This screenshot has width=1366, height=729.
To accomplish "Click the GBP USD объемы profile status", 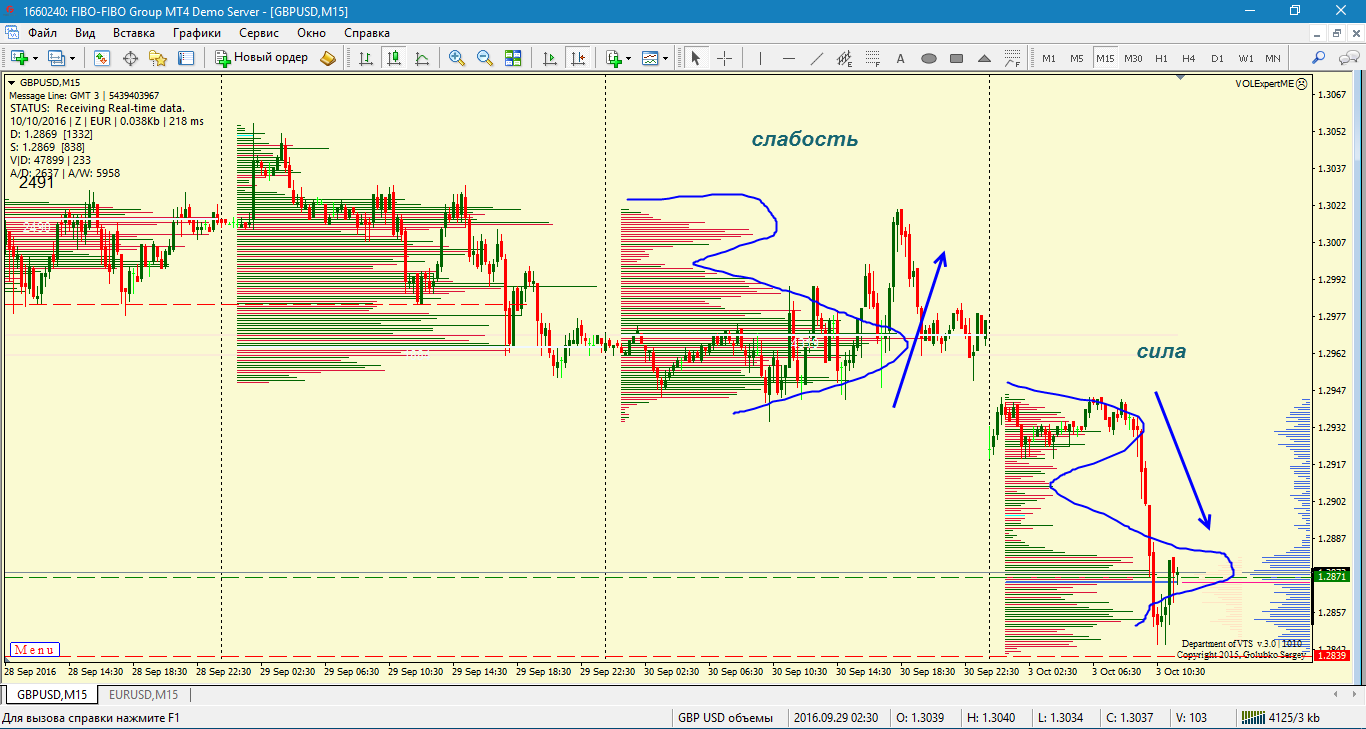I will pos(725,717).
